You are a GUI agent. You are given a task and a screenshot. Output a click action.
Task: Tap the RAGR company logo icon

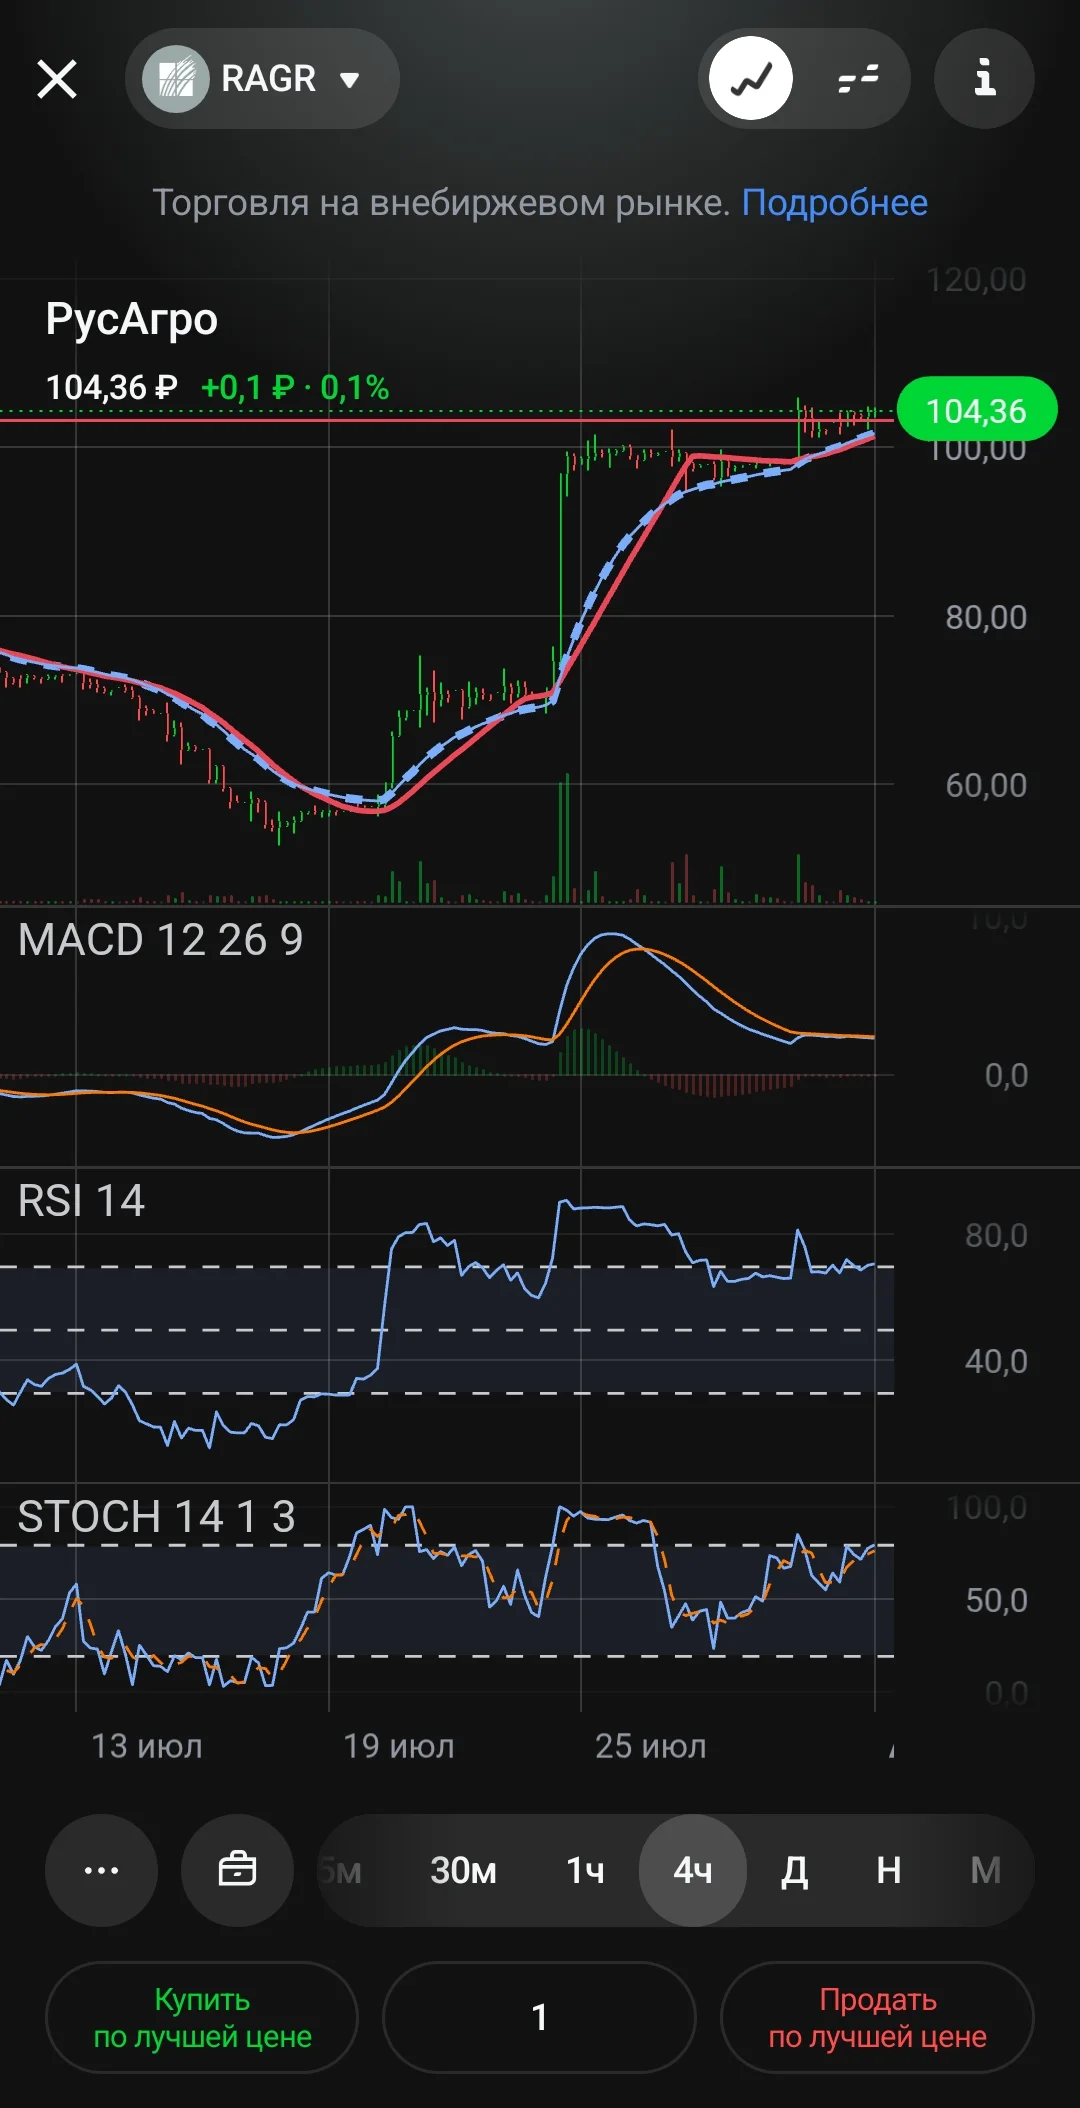click(x=175, y=78)
